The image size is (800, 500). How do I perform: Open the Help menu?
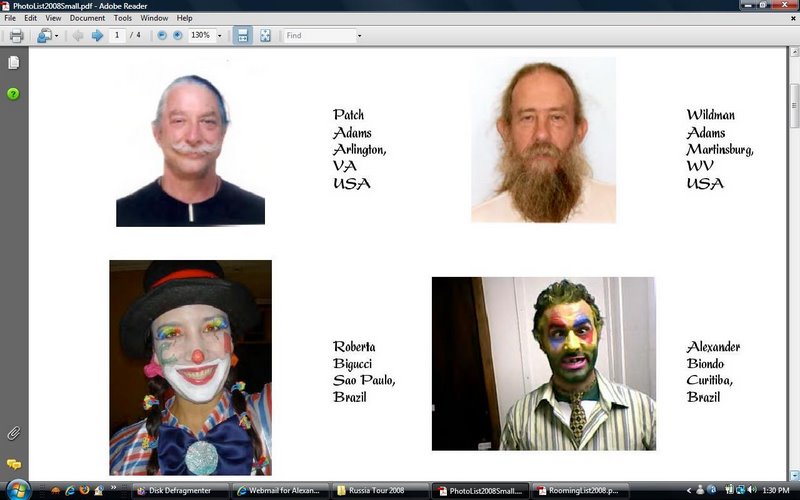(x=184, y=18)
